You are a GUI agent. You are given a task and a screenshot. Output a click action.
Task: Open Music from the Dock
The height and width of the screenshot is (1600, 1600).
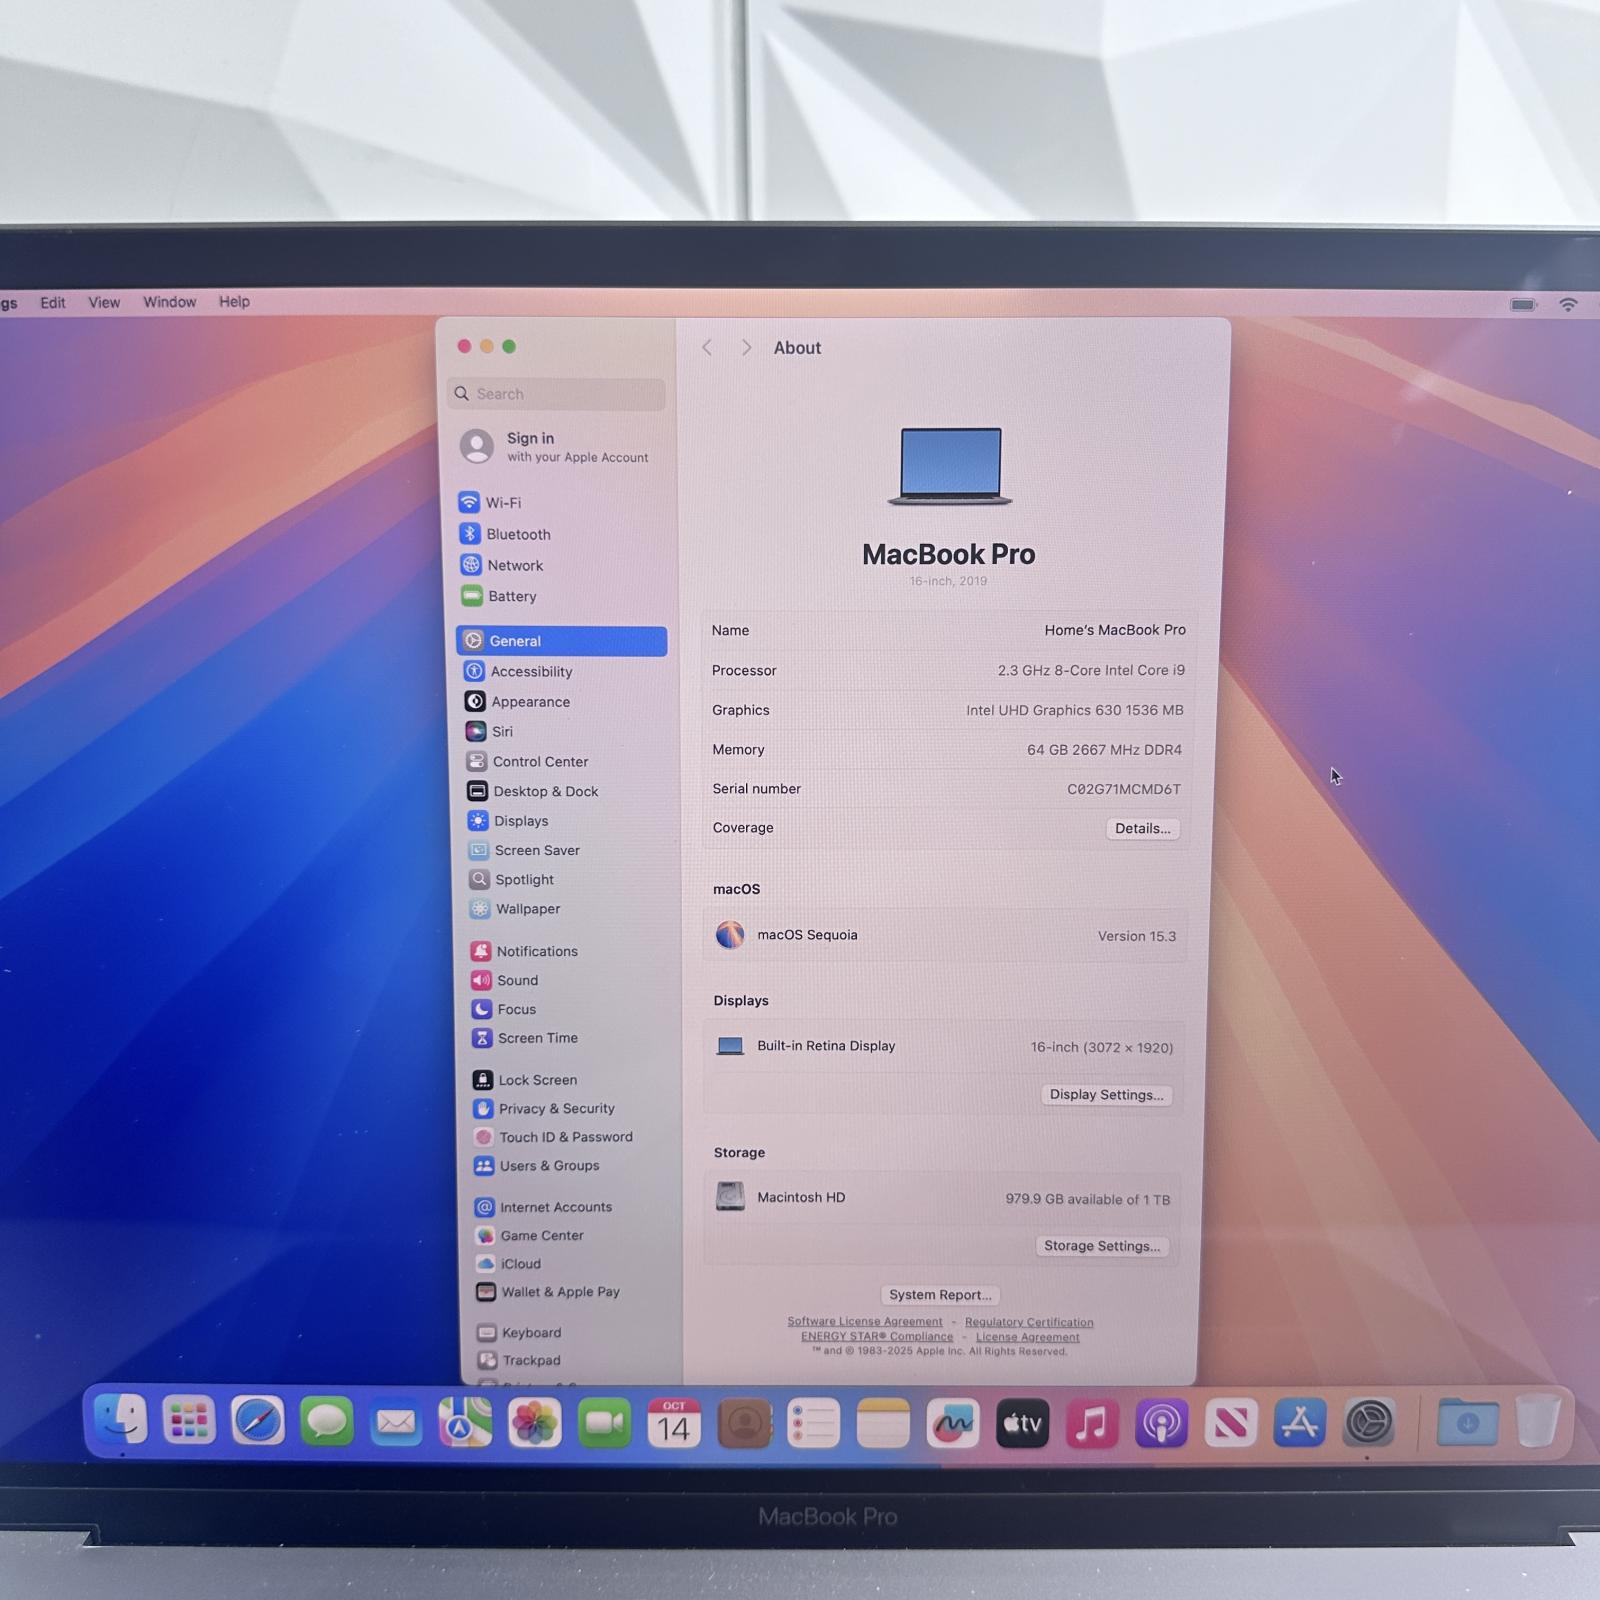point(1090,1424)
